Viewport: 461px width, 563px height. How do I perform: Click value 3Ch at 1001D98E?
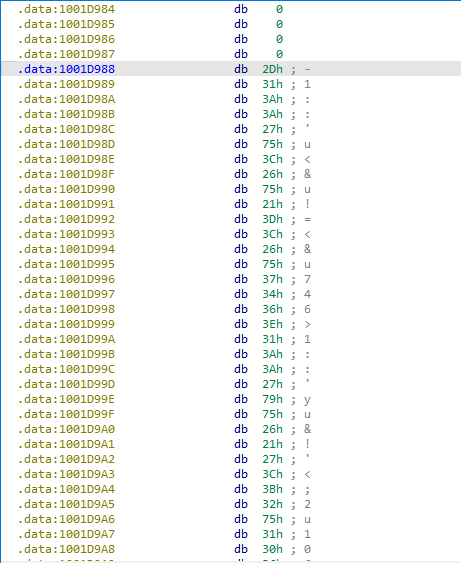[x=272, y=159]
